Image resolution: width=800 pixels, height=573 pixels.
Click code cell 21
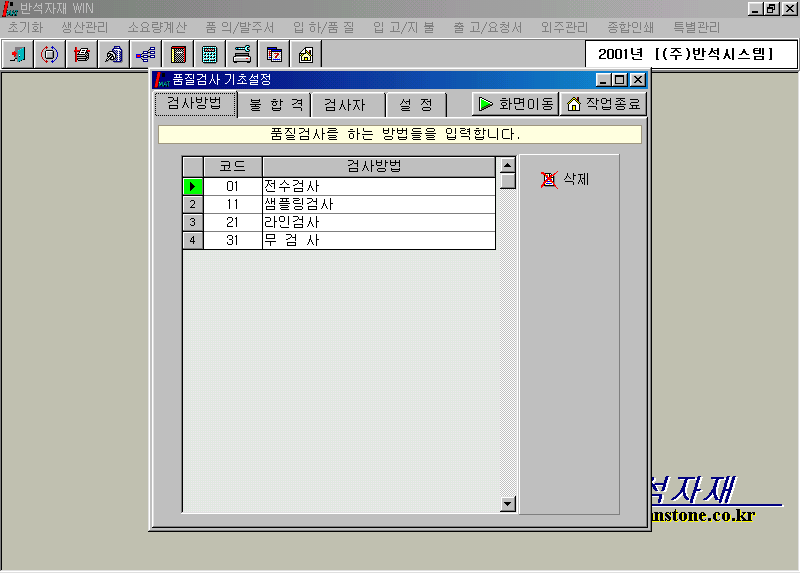click(x=233, y=222)
